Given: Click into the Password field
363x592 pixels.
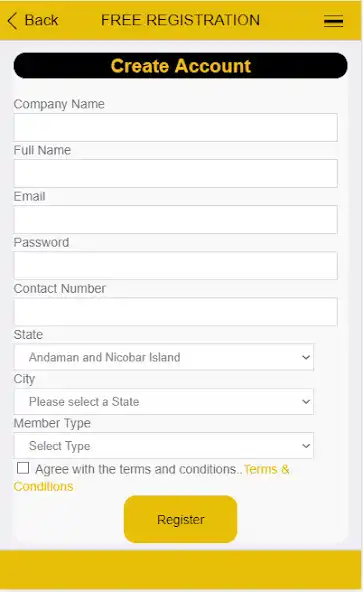Looking at the screenshot, I should tap(176, 266).
